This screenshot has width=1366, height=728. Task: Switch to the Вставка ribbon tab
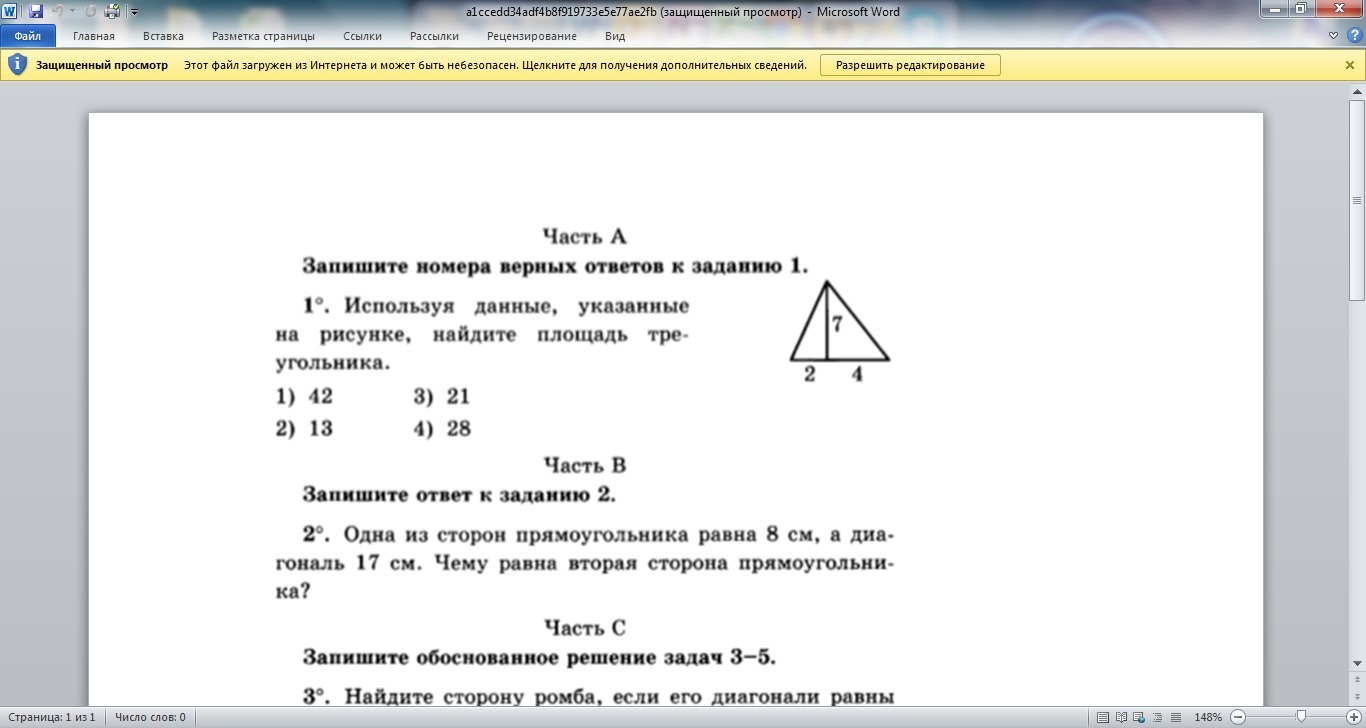(163, 36)
